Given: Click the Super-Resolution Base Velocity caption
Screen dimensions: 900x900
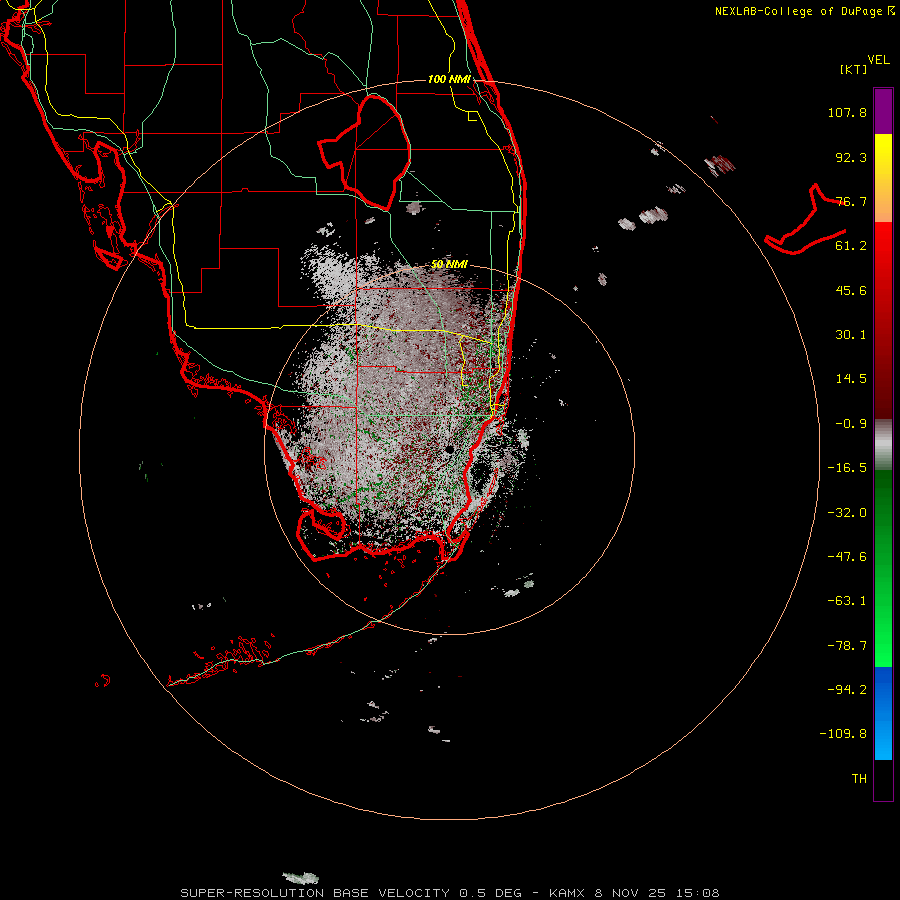Looking at the screenshot, I should (x=449, y=893).
